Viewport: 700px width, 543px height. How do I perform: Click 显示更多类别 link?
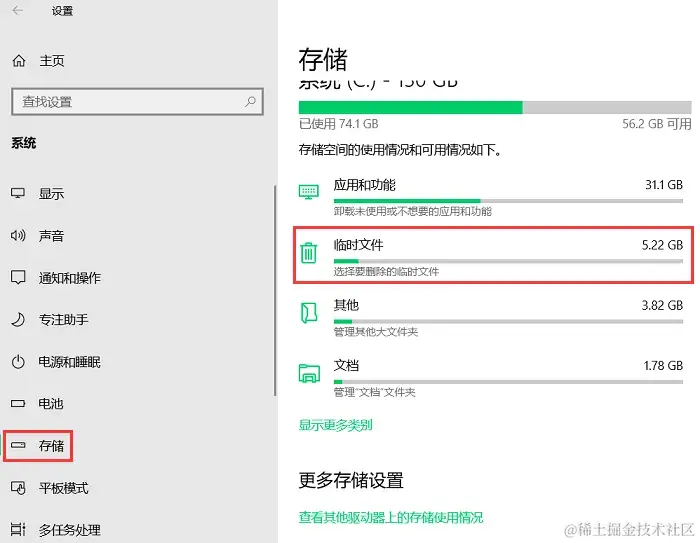335,425
